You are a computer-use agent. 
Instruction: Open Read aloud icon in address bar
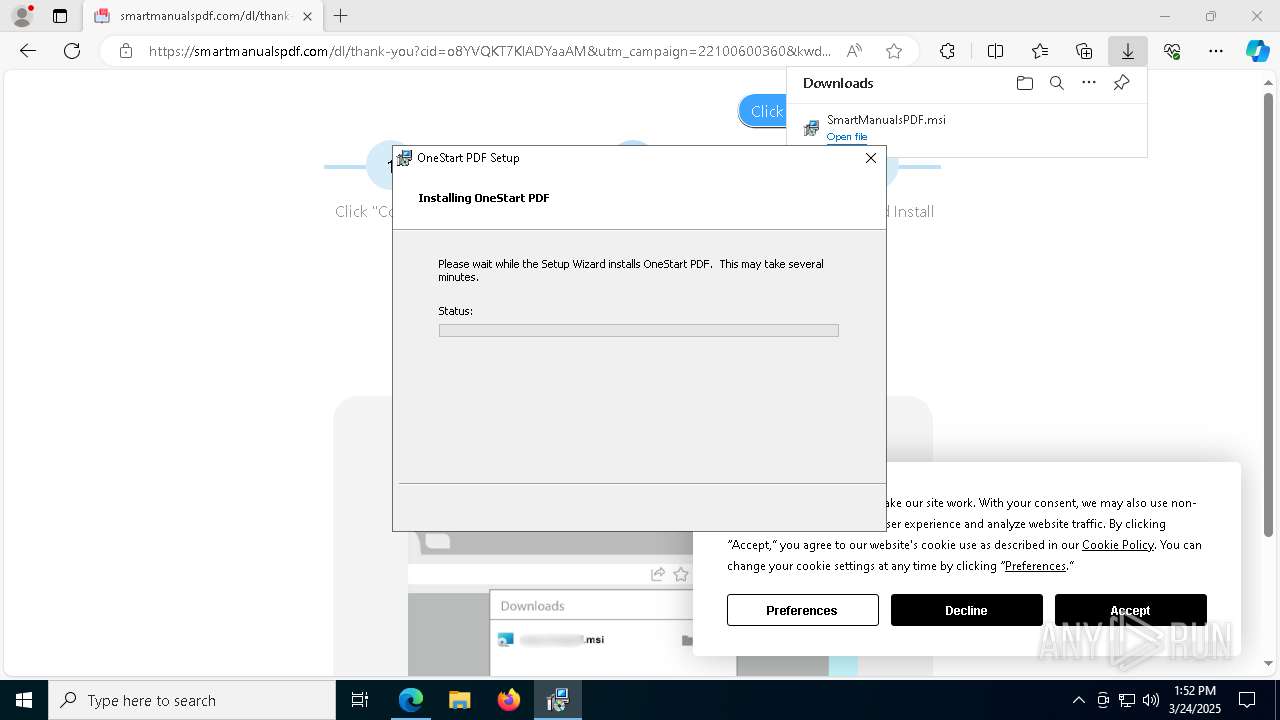coord(854,51)
